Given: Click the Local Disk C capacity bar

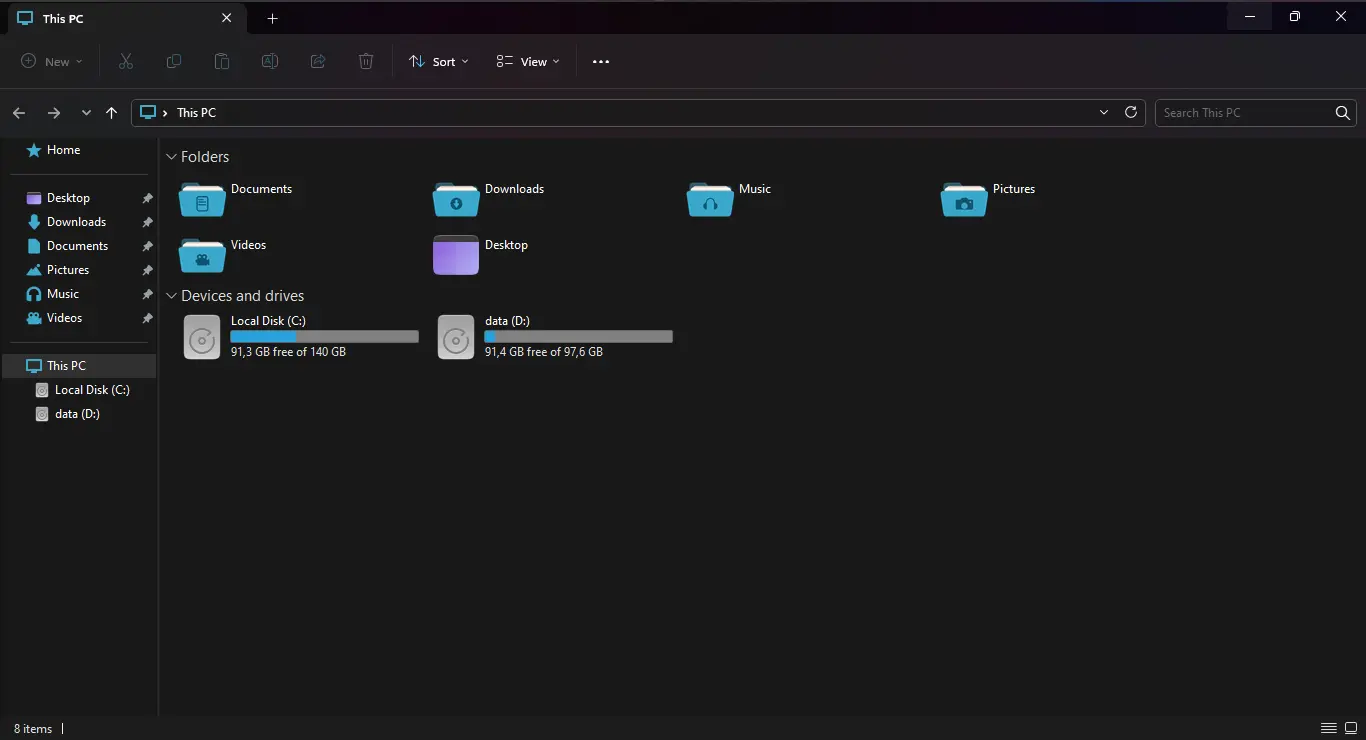Looking at the screenshot, I should (324, 336).
